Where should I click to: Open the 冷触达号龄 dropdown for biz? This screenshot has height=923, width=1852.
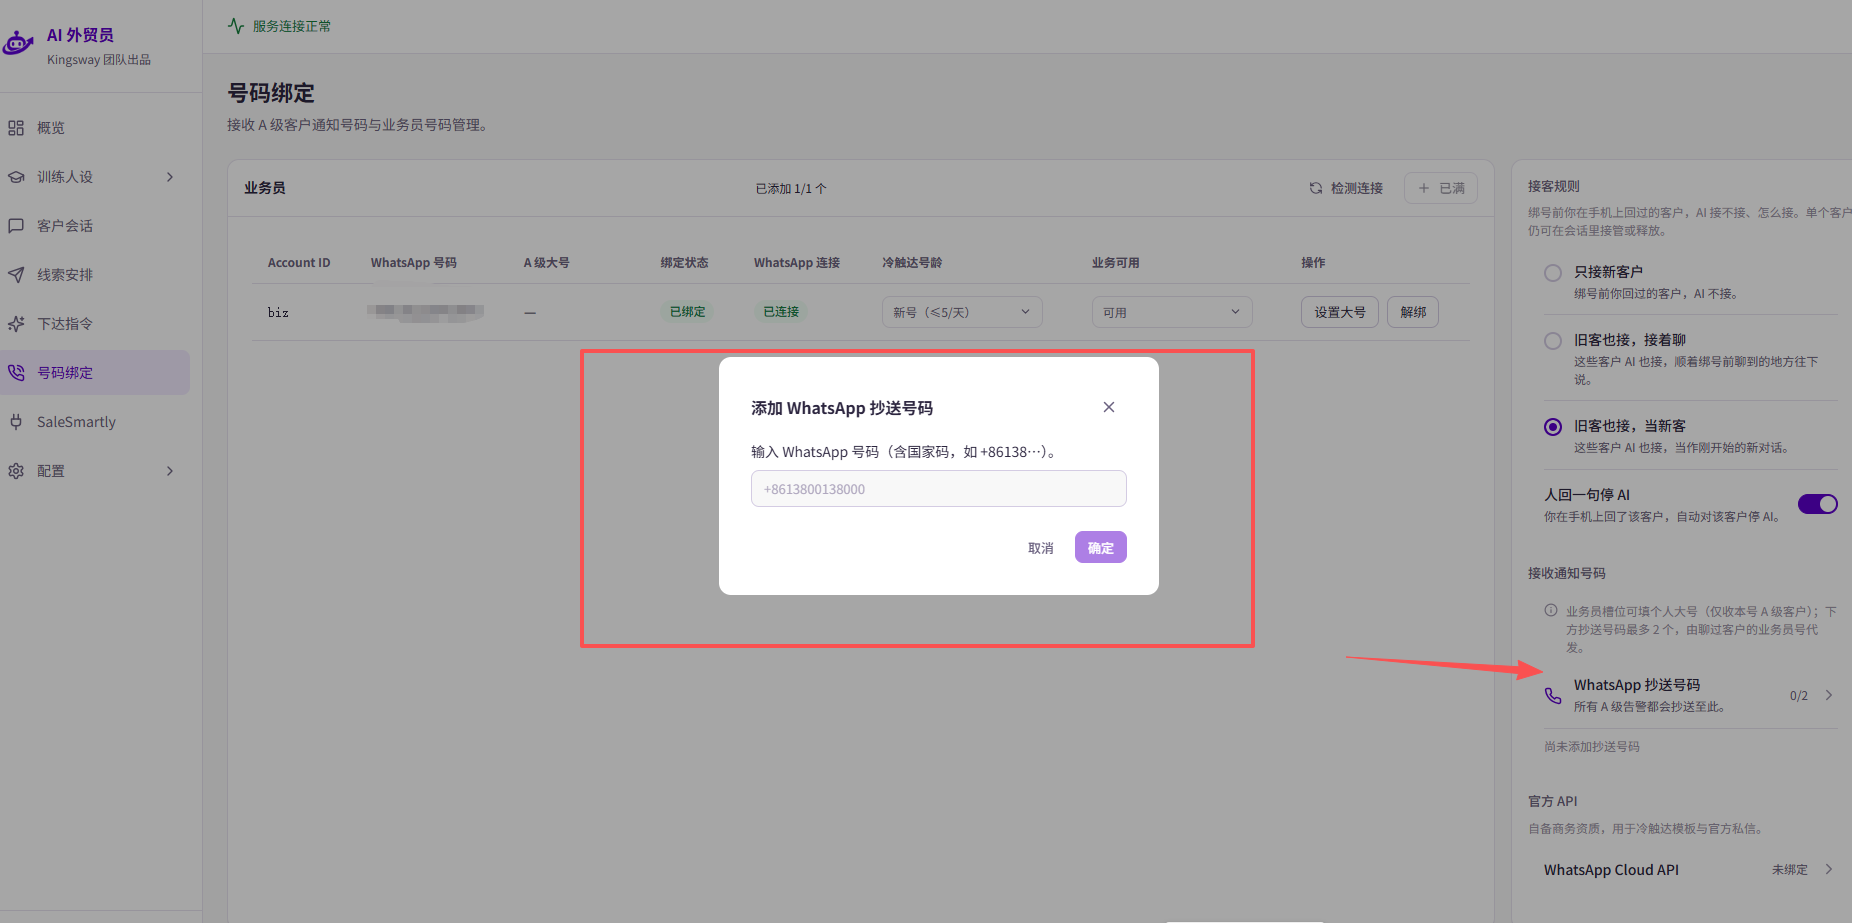coord(962,312)
